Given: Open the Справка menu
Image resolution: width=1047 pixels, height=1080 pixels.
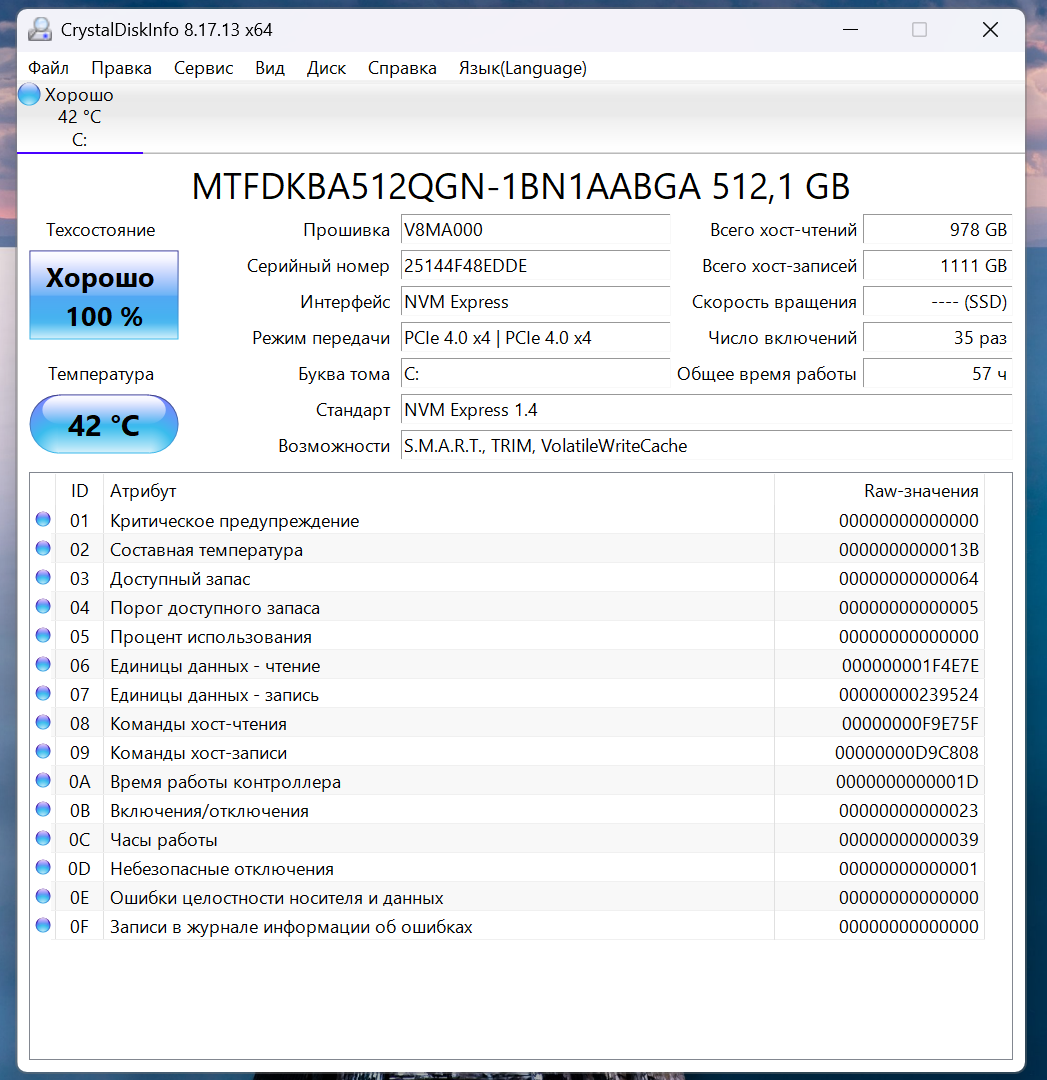Looking at the screenshot, I should coord(402,68).
